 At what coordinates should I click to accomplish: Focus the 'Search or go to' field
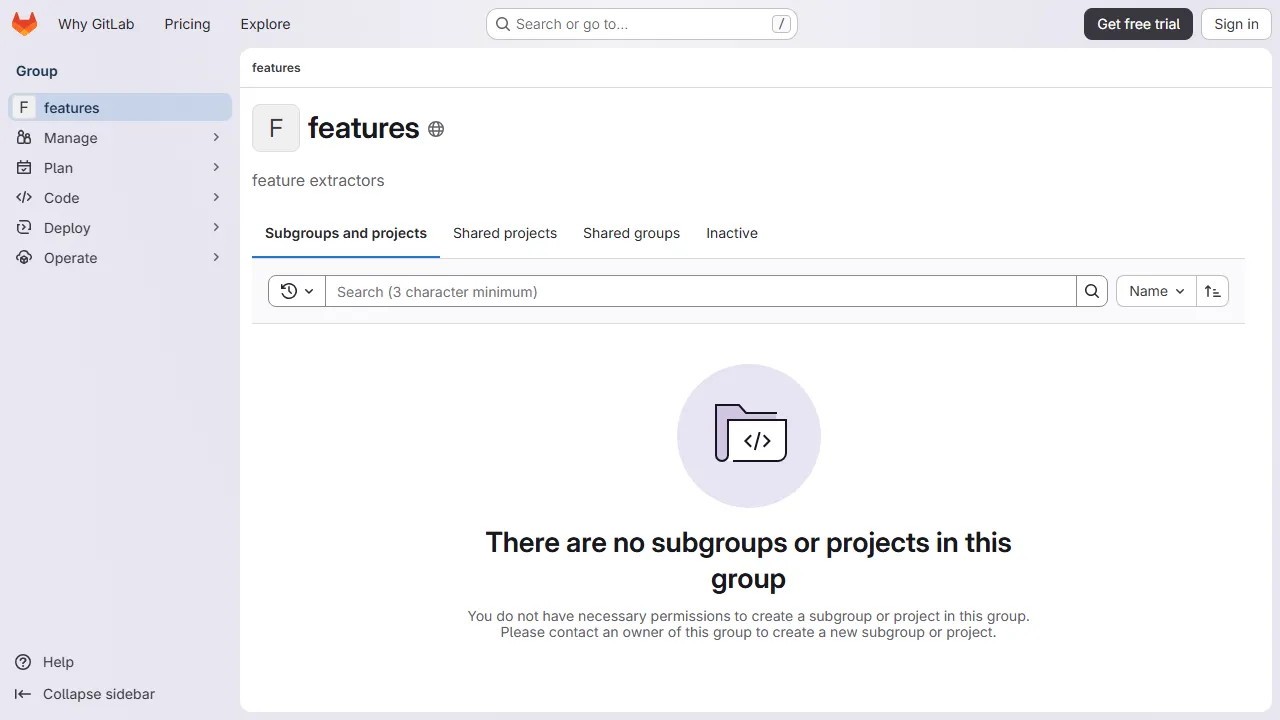(x=641, y=24)
